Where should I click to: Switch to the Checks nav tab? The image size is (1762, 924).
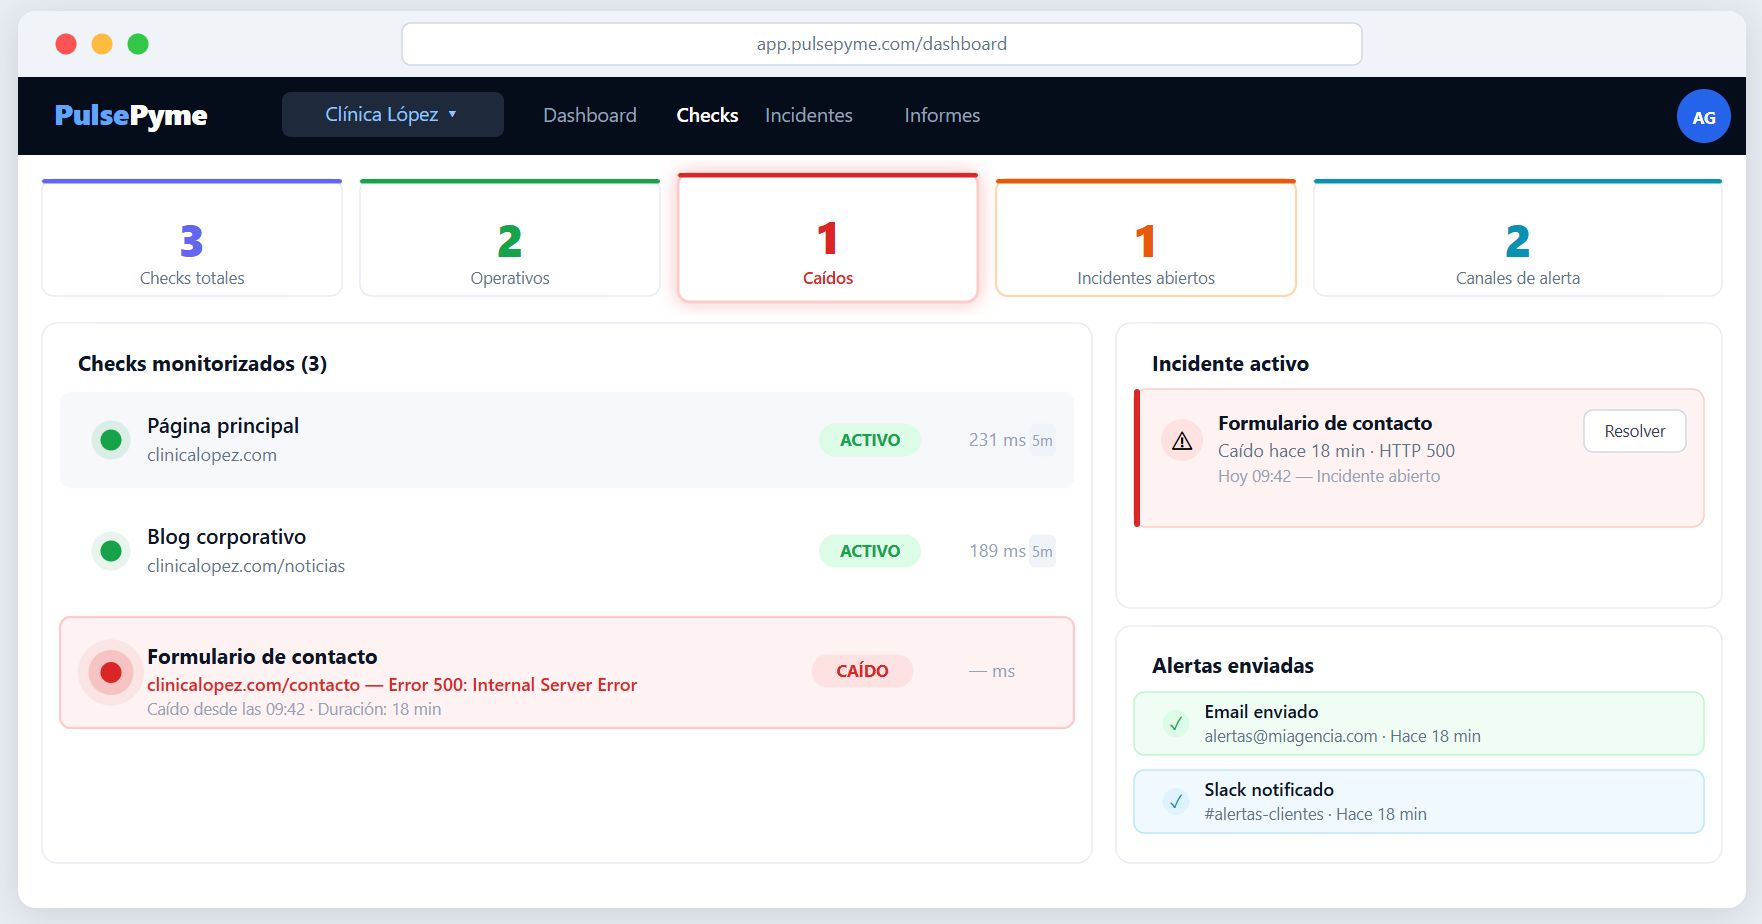(x=707, y=115)
